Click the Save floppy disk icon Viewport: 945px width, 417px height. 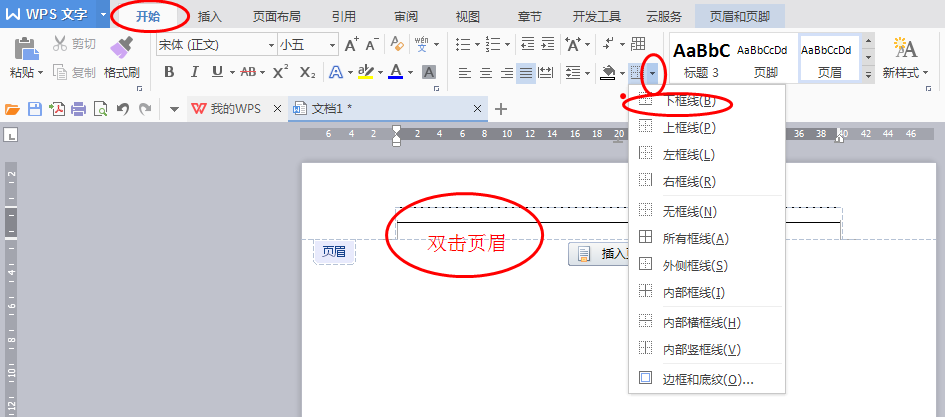click(x=35, y=109)
